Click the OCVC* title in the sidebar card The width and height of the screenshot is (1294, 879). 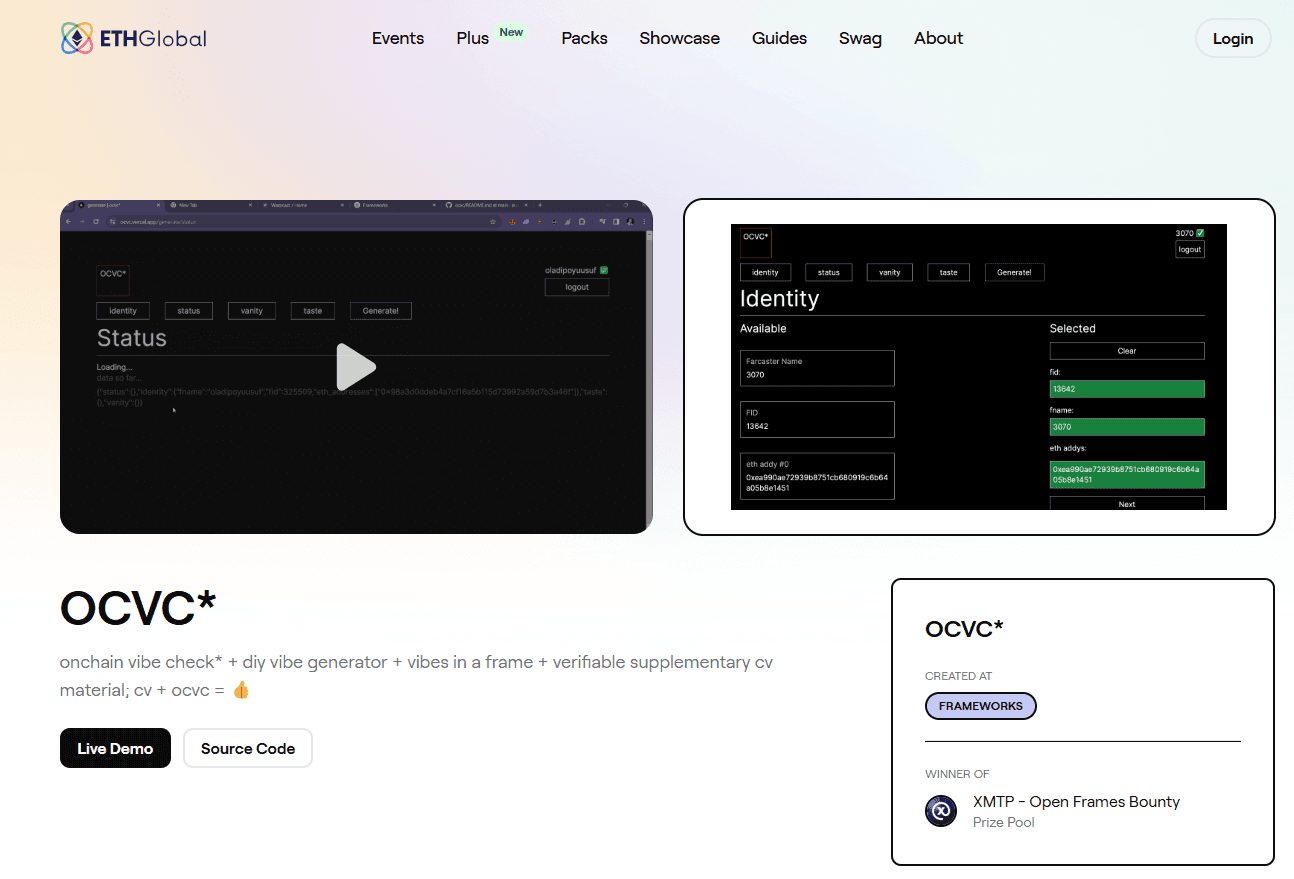(x=964, y=629)
